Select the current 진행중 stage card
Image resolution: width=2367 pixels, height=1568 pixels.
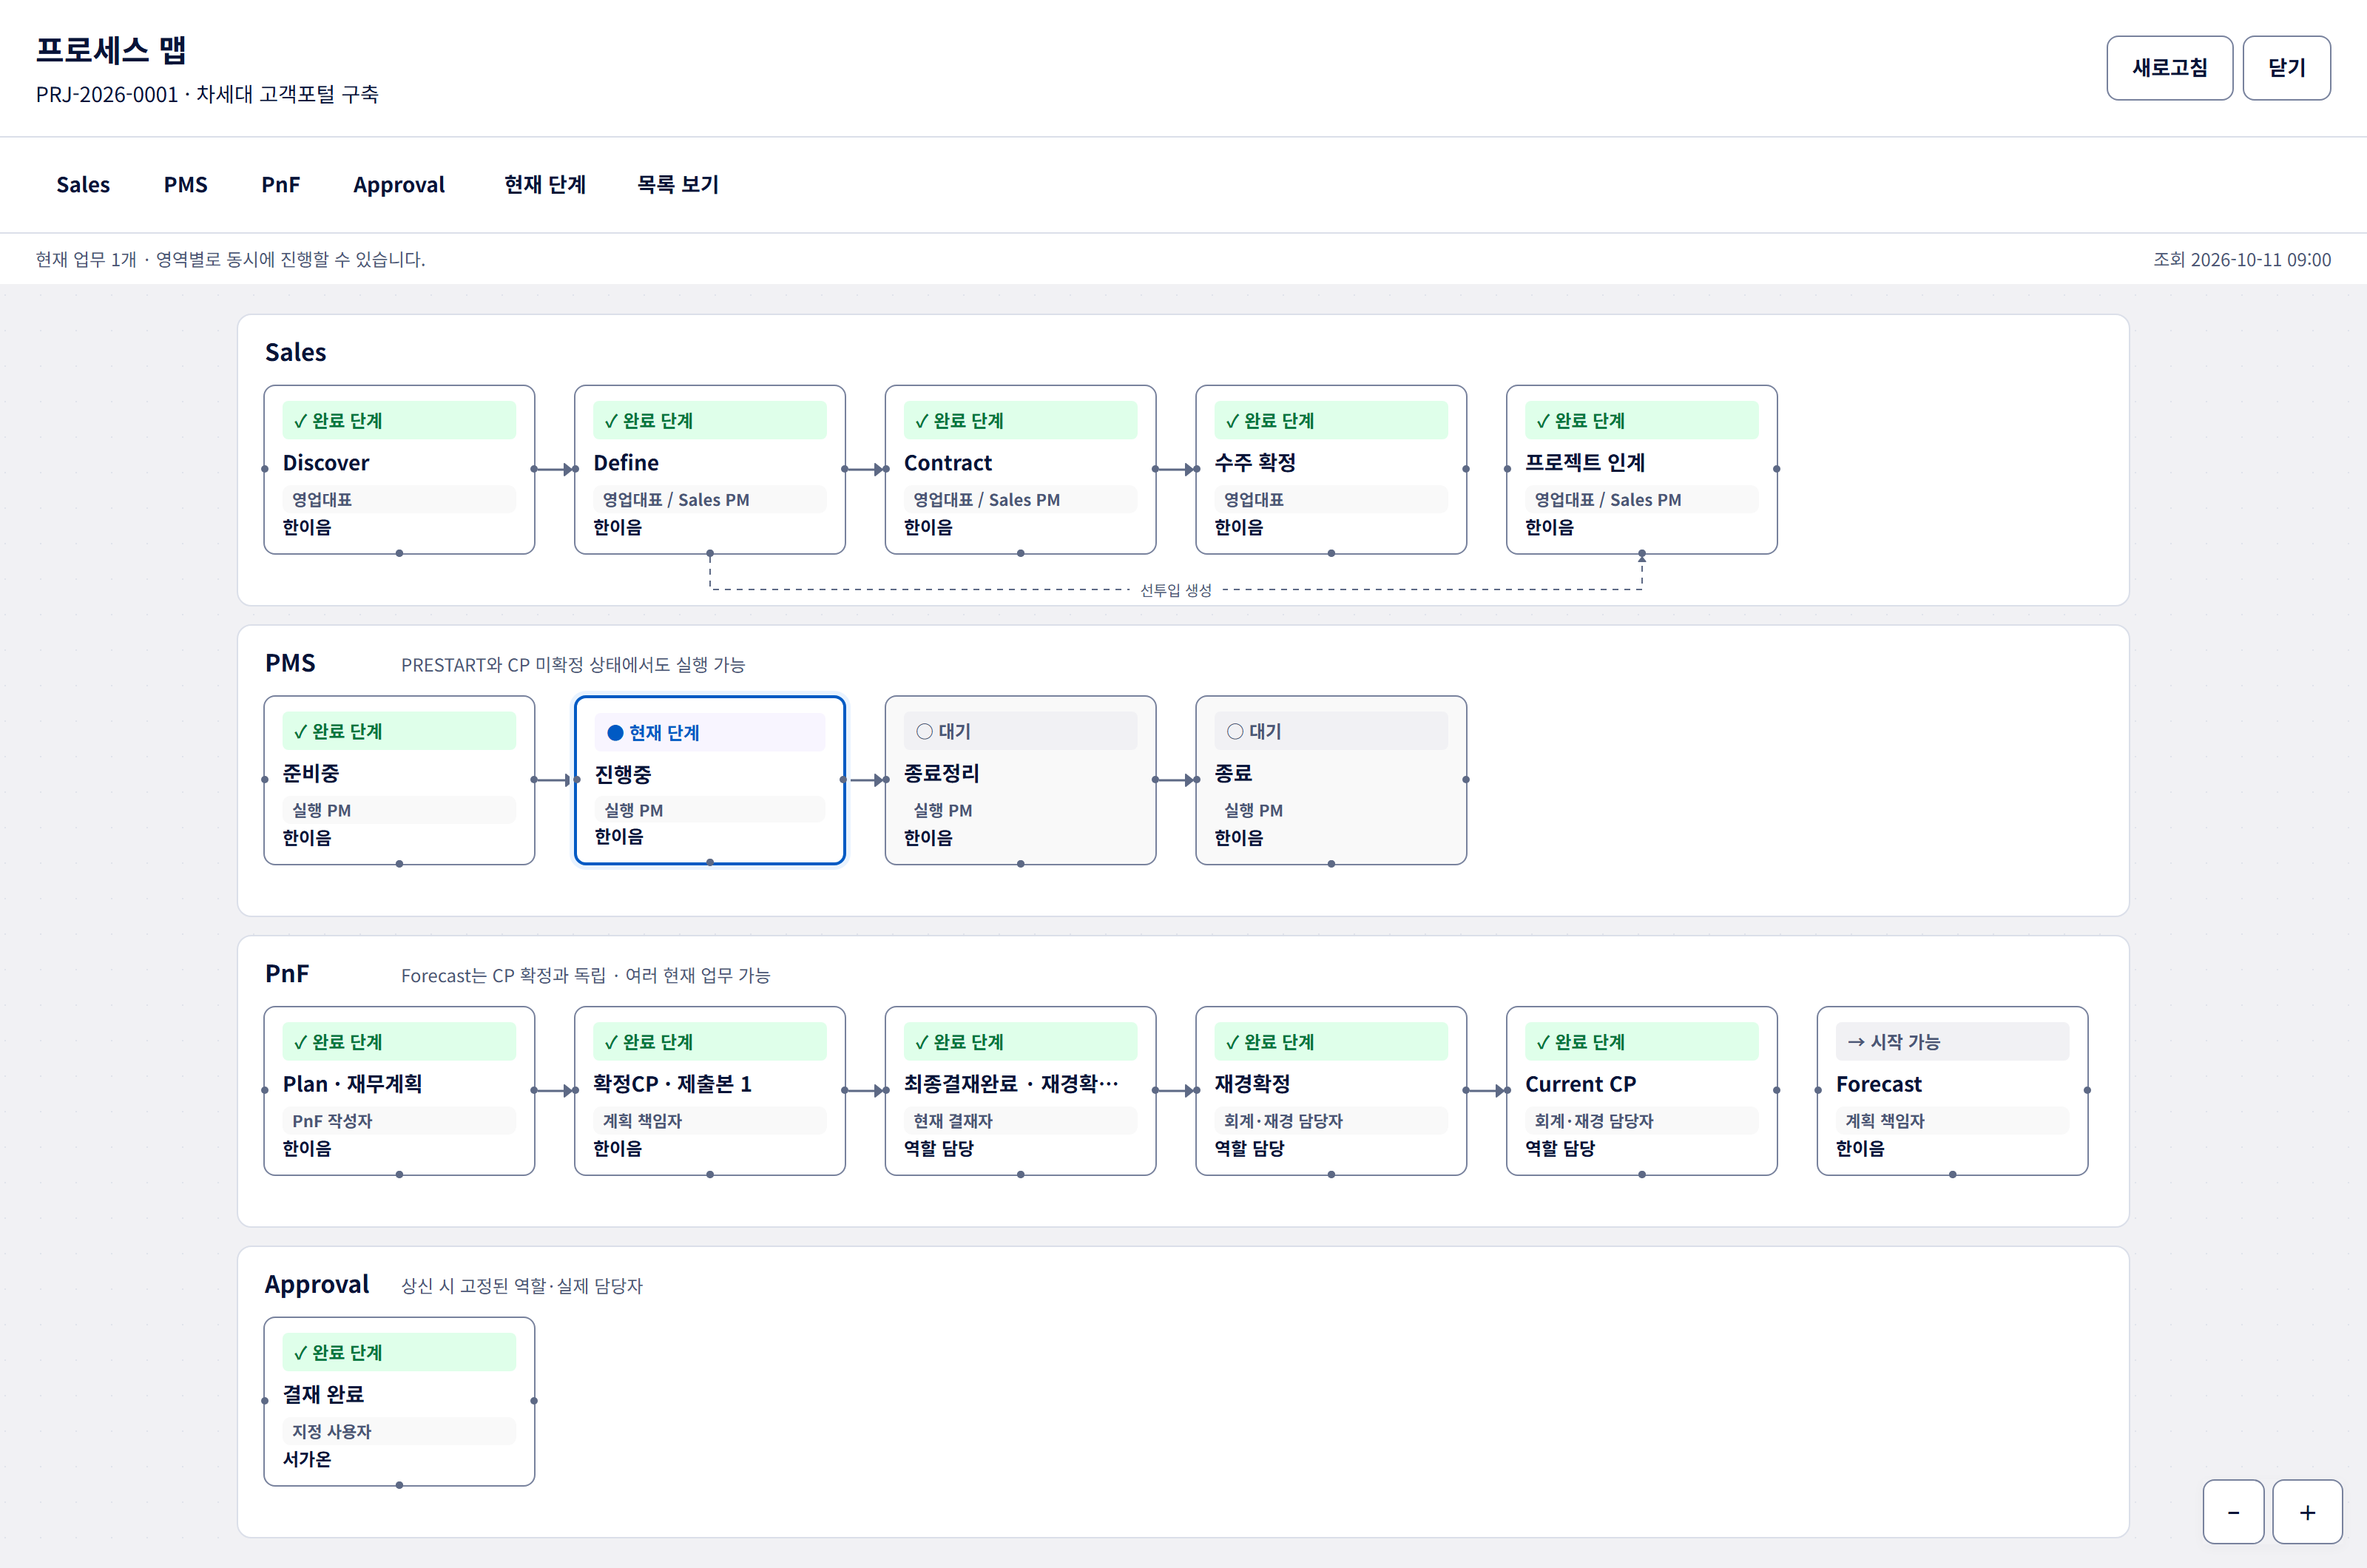[710, 780]
